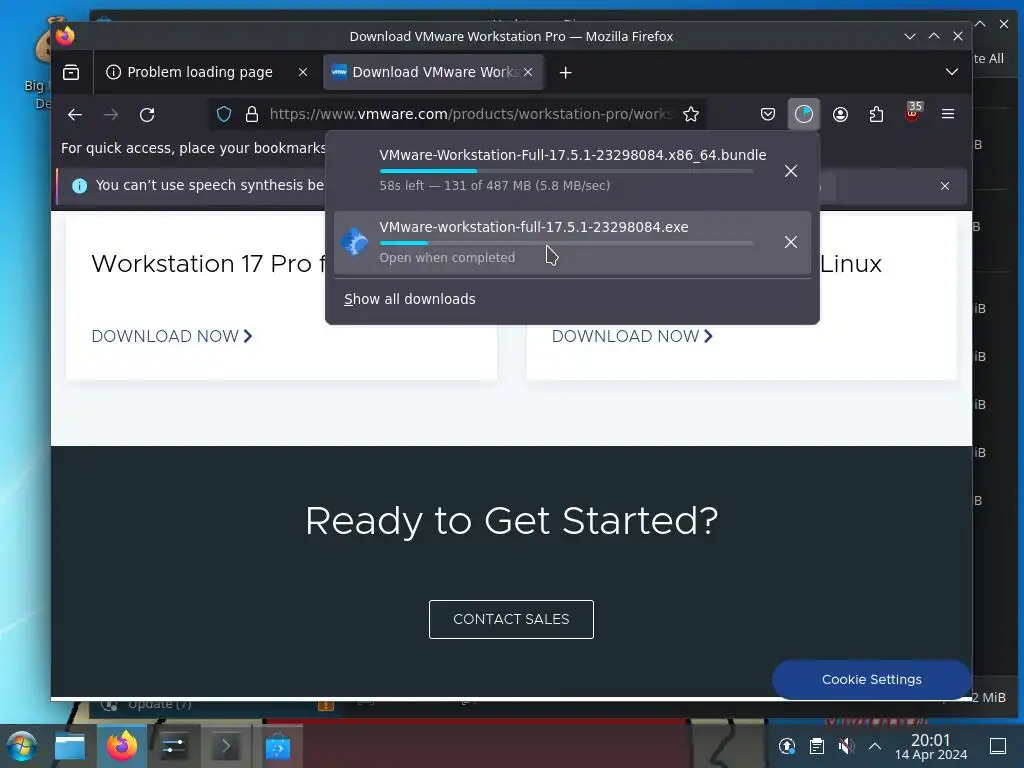Screen dimensions: 1024x768
Task: Click the VMware .exe download file icon
Action: click(355, 242)
